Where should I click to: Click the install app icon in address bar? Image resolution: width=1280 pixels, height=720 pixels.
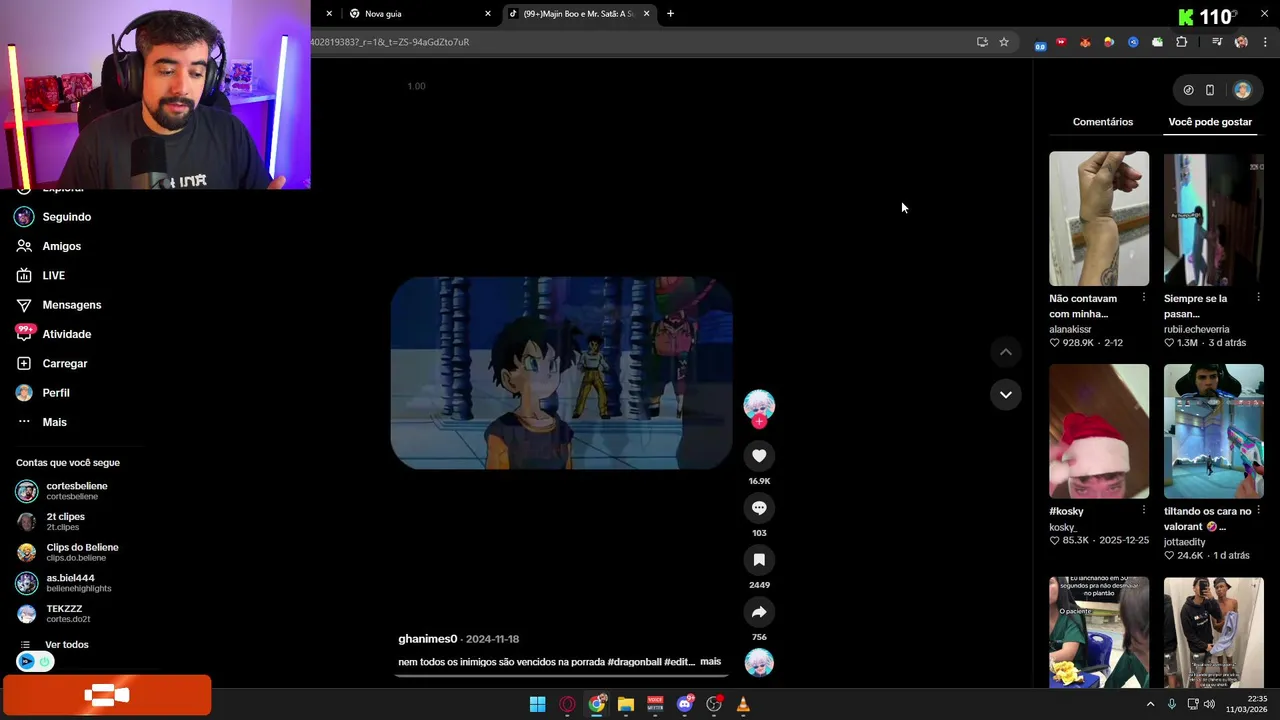click(x=982, y=42)
